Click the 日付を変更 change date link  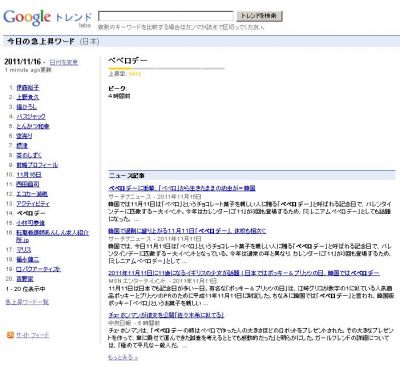64,62
